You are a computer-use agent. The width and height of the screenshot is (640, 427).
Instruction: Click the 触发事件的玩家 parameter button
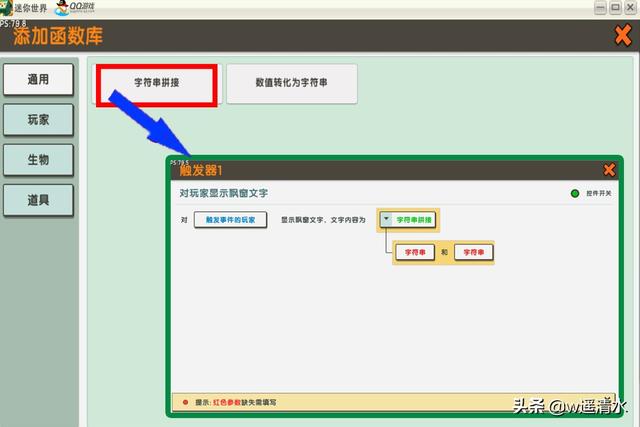[231, 220]
